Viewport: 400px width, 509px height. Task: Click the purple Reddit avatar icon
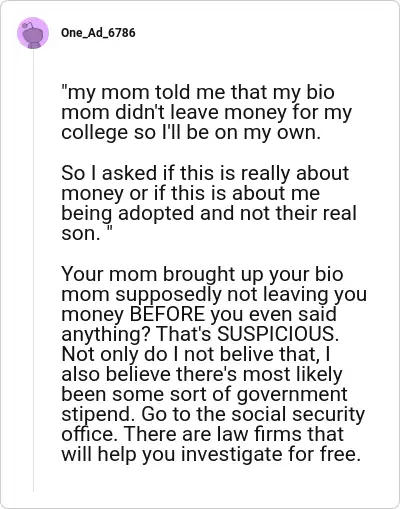click(x=33, y=33)
